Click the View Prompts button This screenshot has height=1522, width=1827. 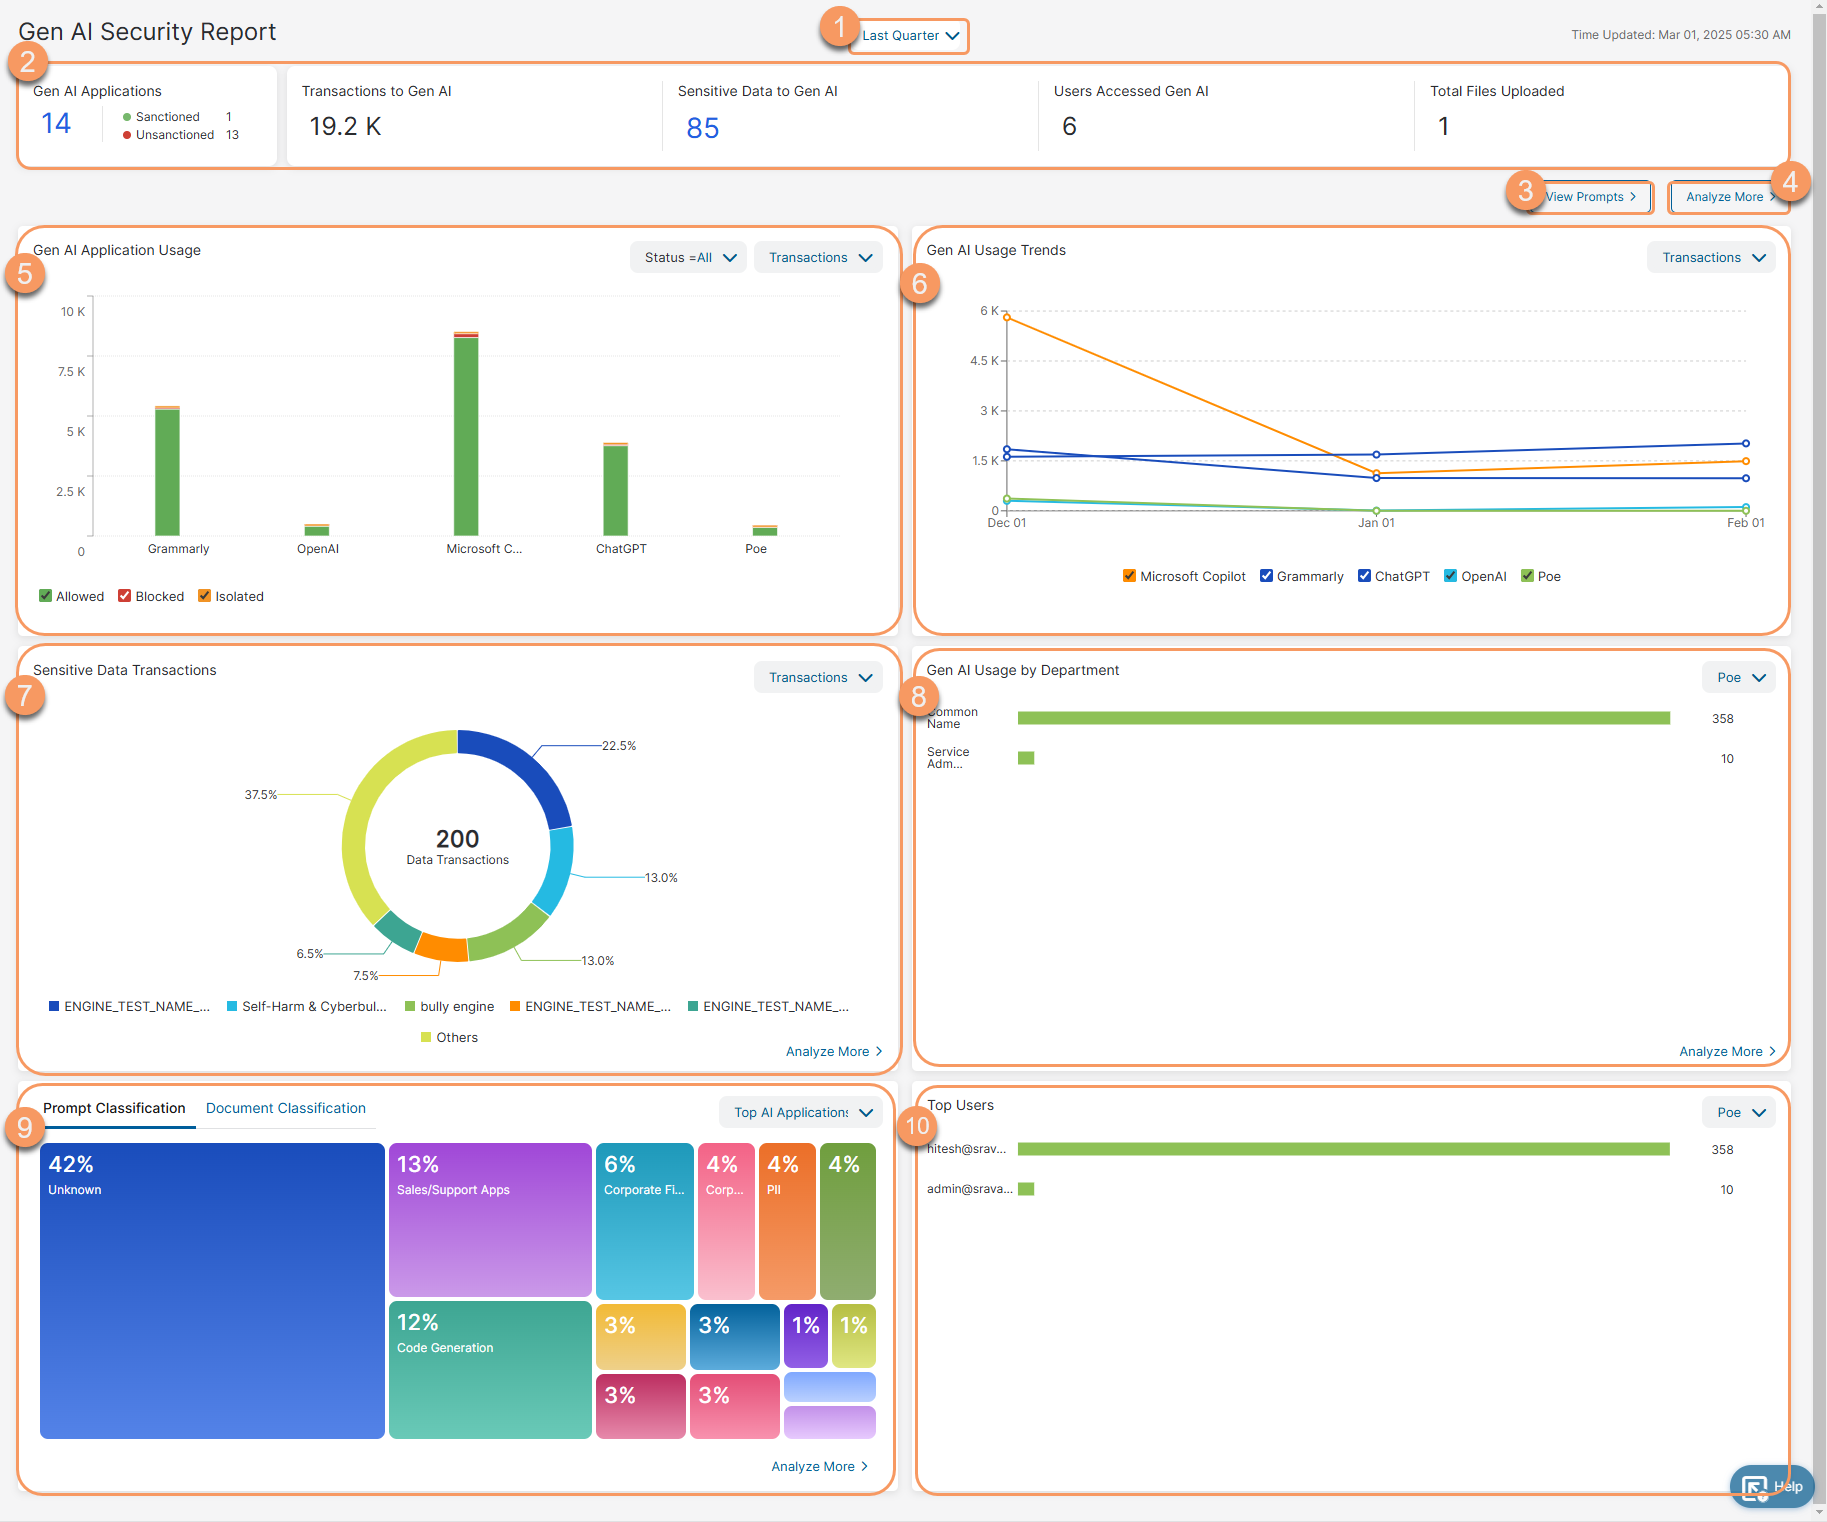click(1590, 197)
